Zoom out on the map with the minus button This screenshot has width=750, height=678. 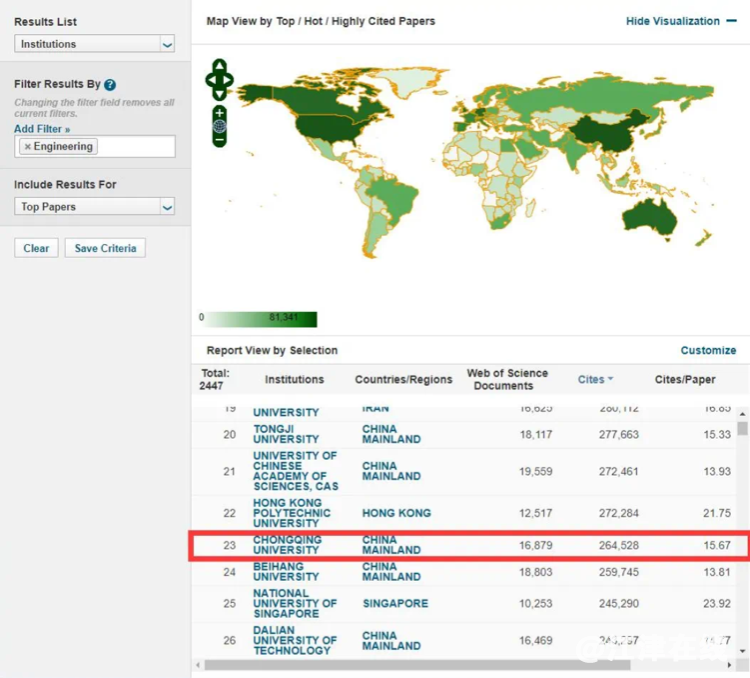tap(220, 140)
